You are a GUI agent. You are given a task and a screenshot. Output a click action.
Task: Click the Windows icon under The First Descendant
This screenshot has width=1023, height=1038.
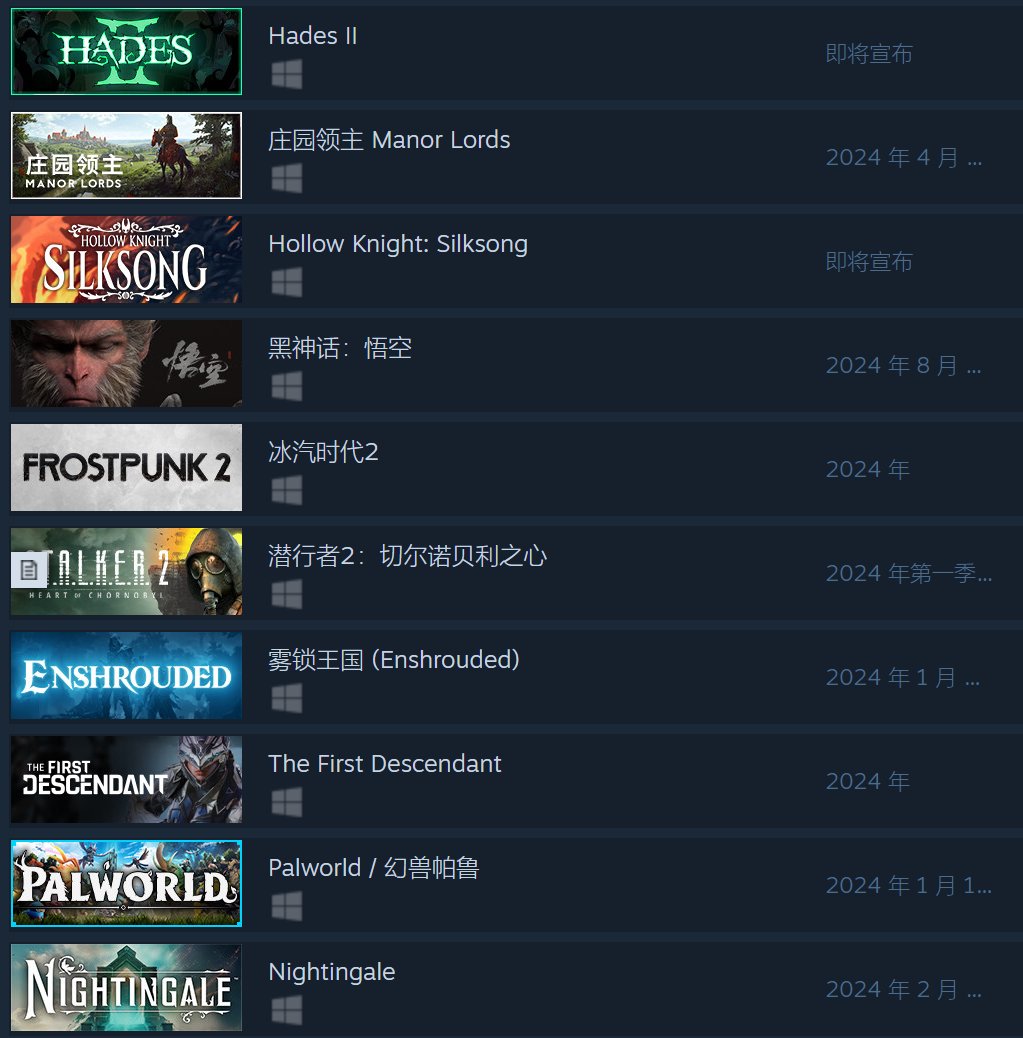tap(287, 802)
